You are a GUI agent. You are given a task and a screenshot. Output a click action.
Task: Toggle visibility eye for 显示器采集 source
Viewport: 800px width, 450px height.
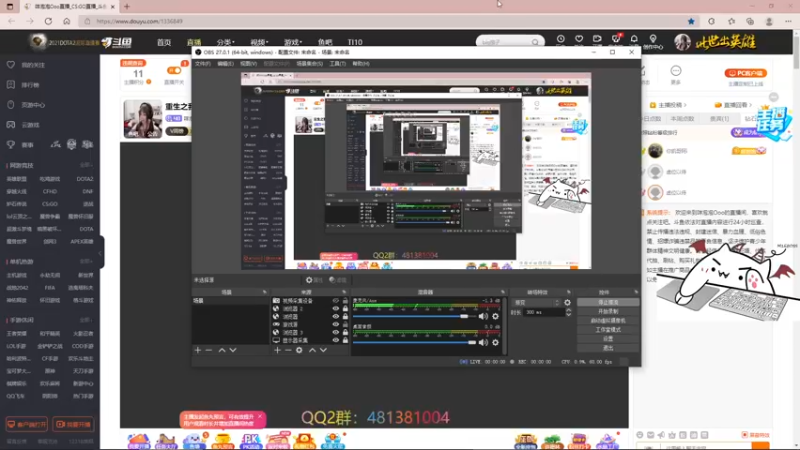[335, 340]
